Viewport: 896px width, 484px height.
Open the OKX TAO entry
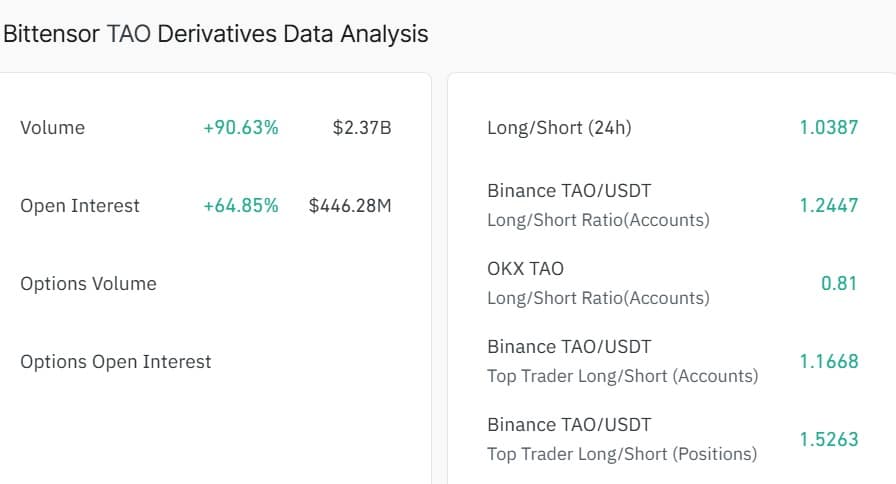point(525,269)
